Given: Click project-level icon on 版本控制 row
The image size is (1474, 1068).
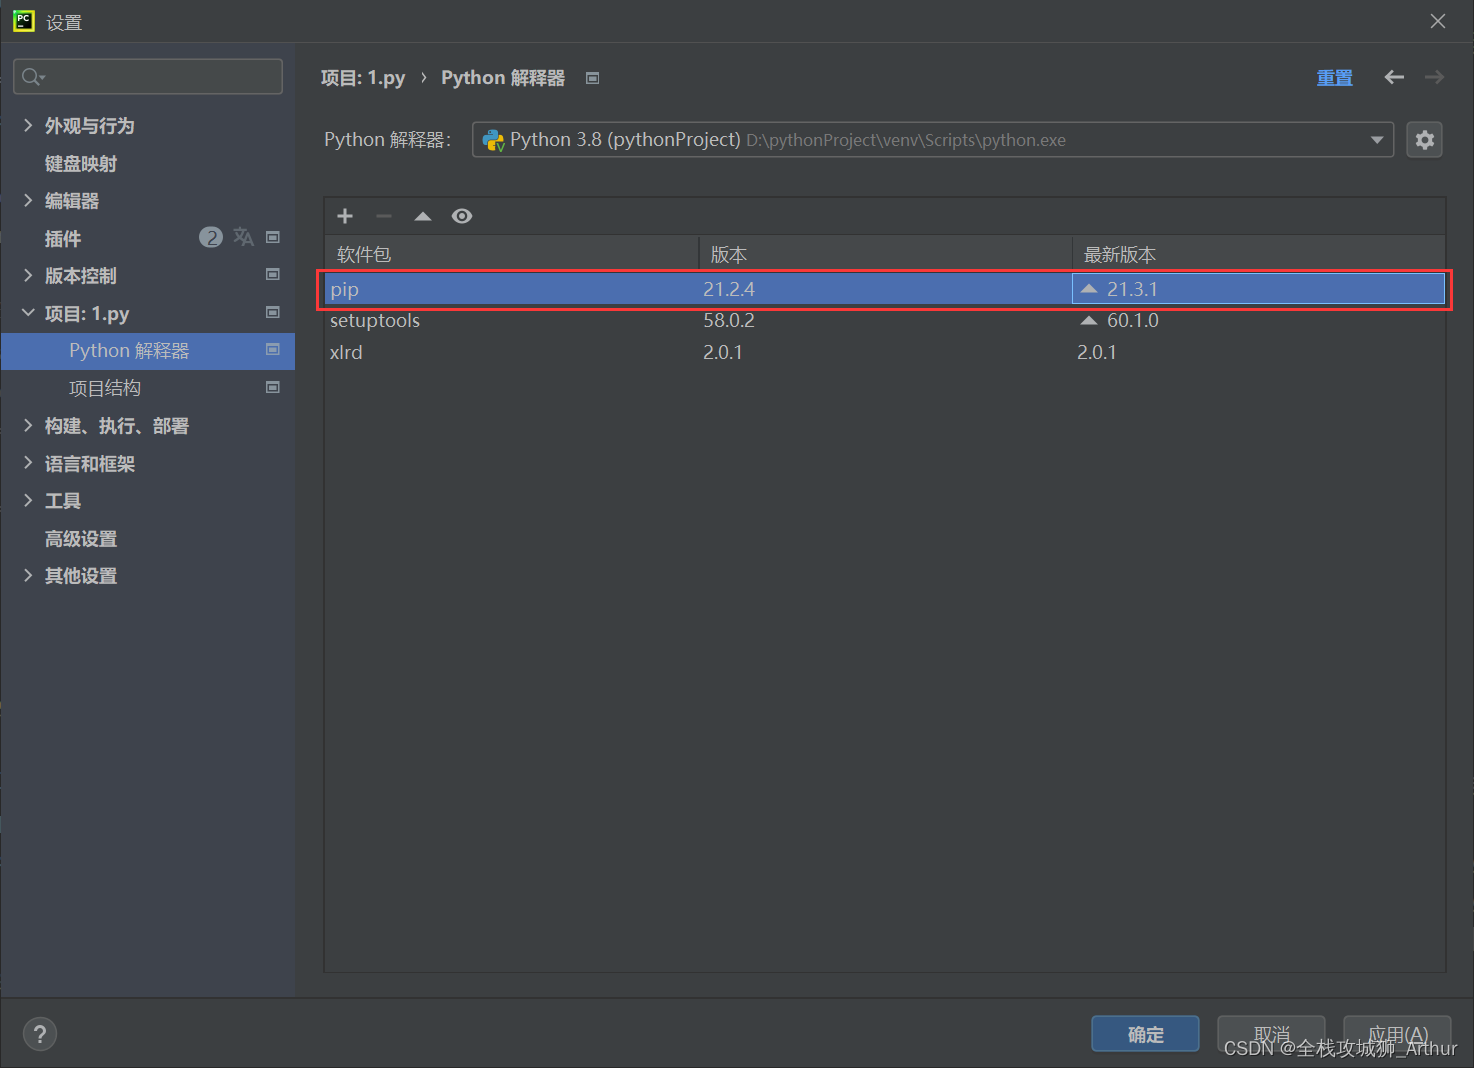Looking at the screenshot, I should (273, 274).
